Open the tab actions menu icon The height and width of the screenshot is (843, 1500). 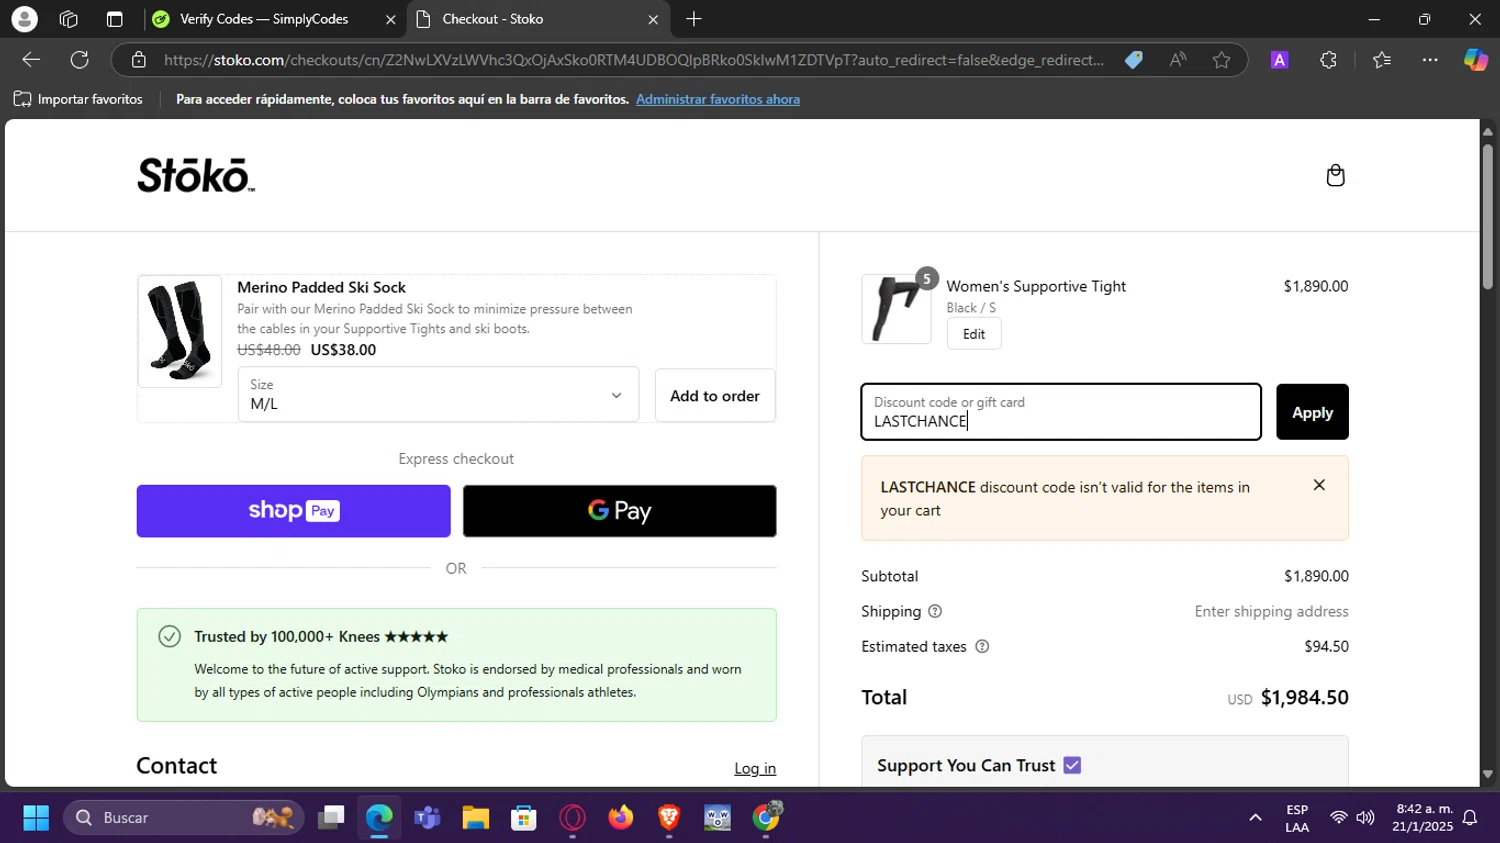click(114, 19)
